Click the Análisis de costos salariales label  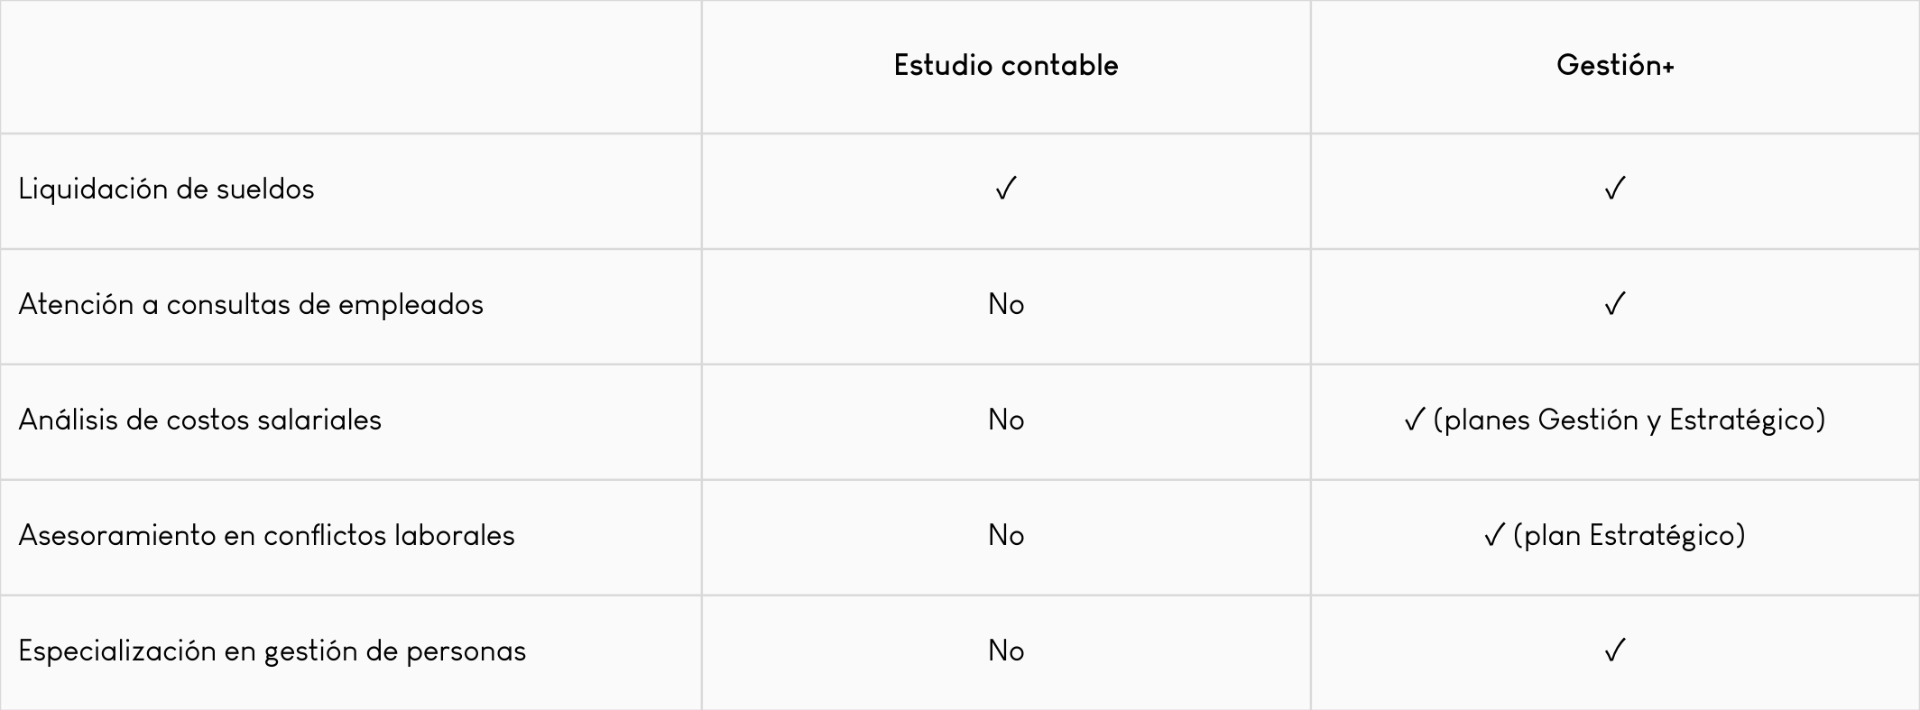coord(200,420)
